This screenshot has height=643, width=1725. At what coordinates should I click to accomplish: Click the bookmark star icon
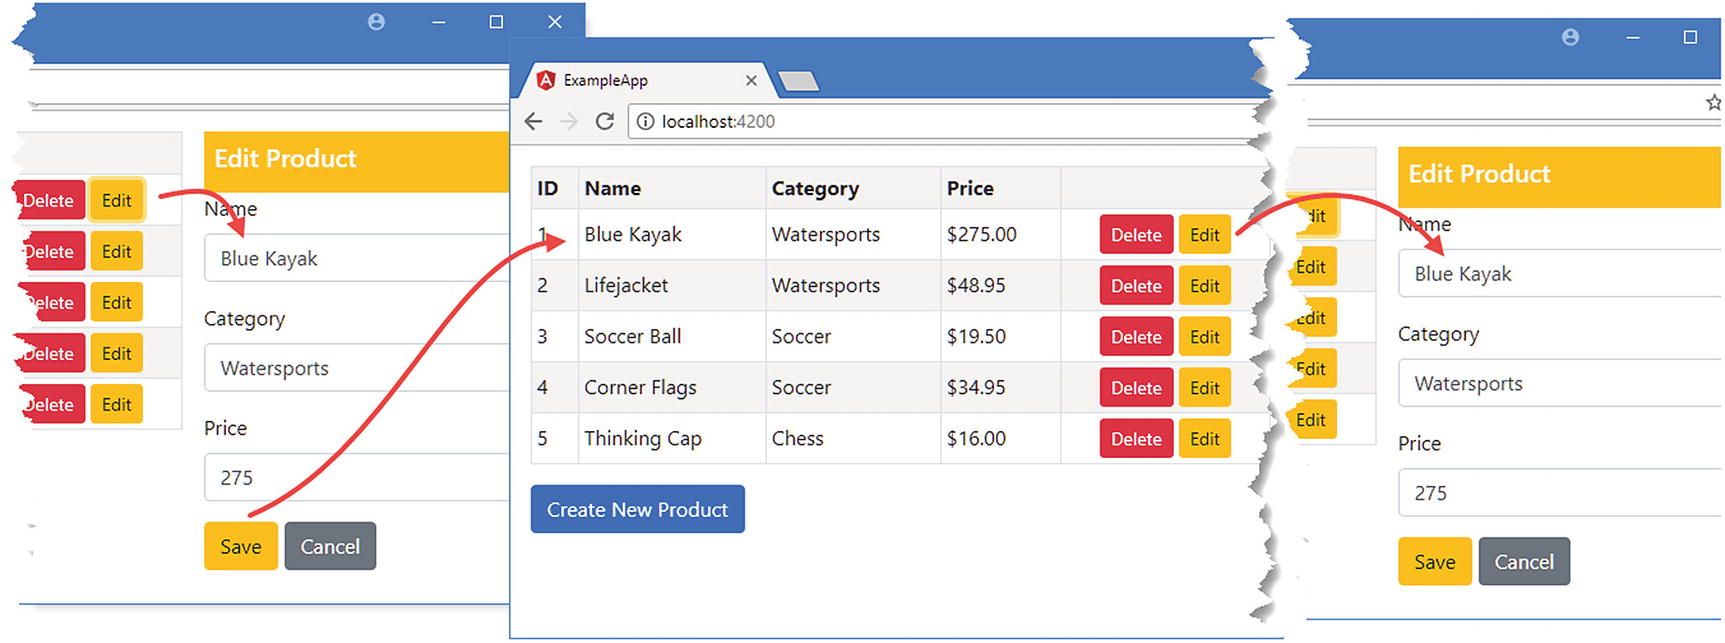point(1713,102)
